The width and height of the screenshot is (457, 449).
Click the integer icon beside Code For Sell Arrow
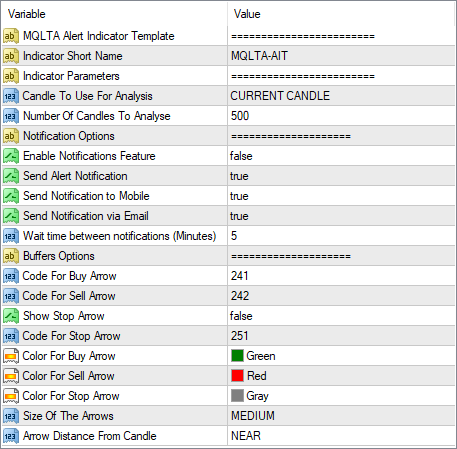[11, 296]
